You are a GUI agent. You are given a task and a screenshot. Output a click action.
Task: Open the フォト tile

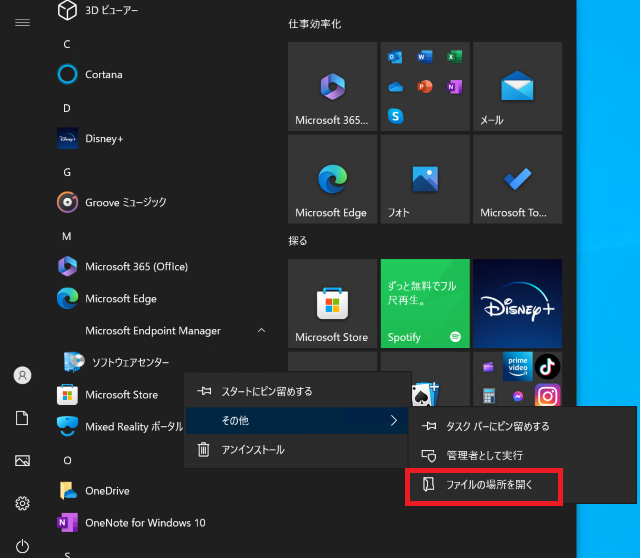pos(425,179)
